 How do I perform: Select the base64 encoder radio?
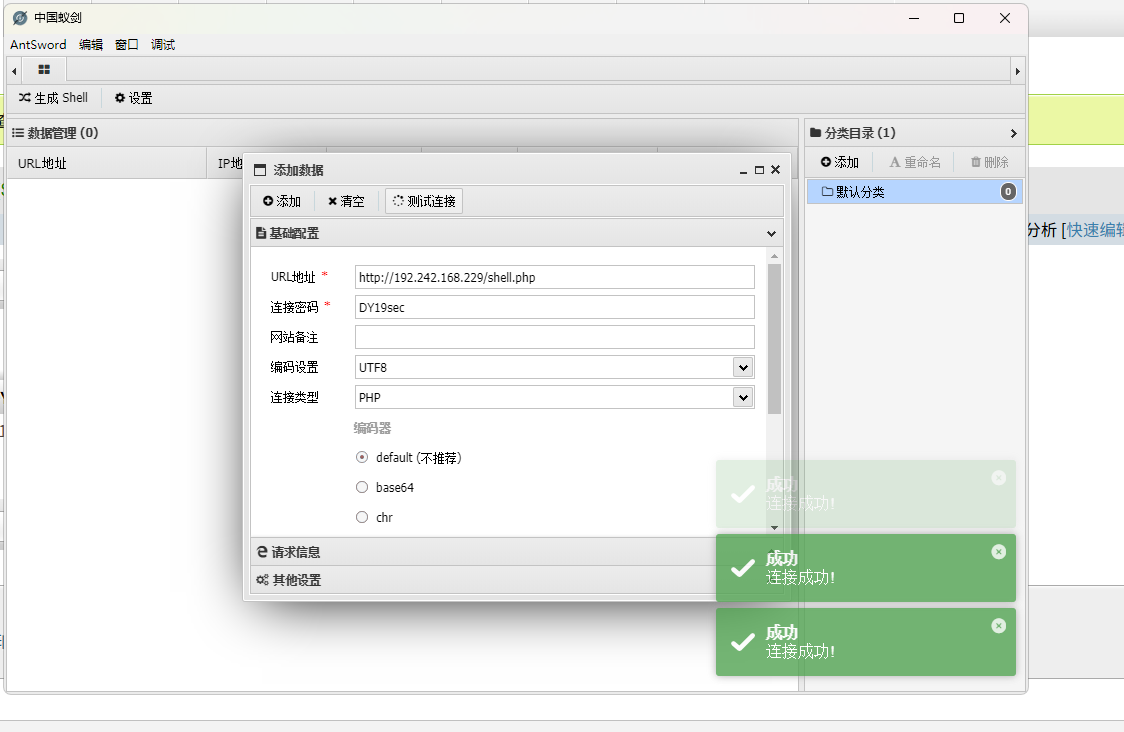362,488
